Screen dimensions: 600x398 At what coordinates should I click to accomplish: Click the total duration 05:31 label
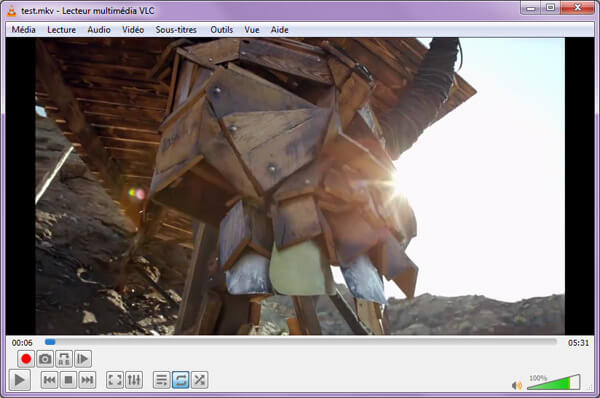(x=578, y=343)
